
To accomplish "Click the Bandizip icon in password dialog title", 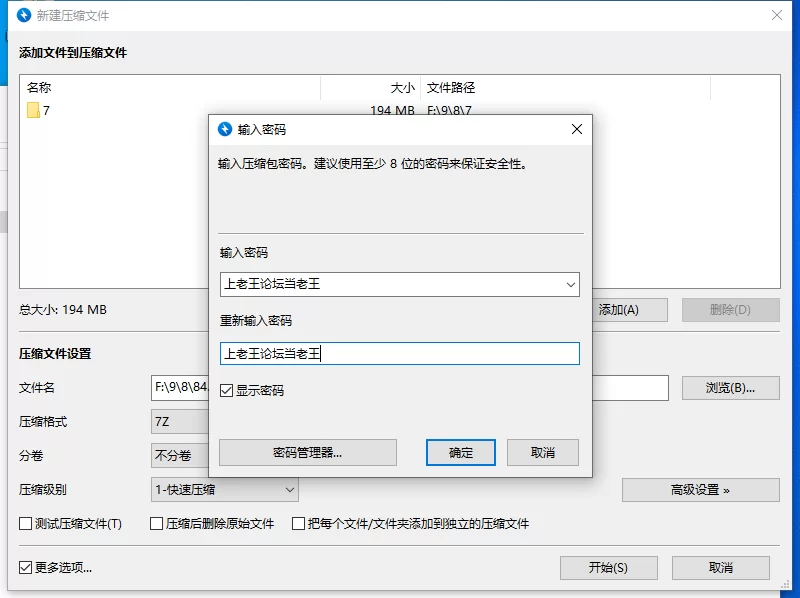I will click(x=225, y=130).
